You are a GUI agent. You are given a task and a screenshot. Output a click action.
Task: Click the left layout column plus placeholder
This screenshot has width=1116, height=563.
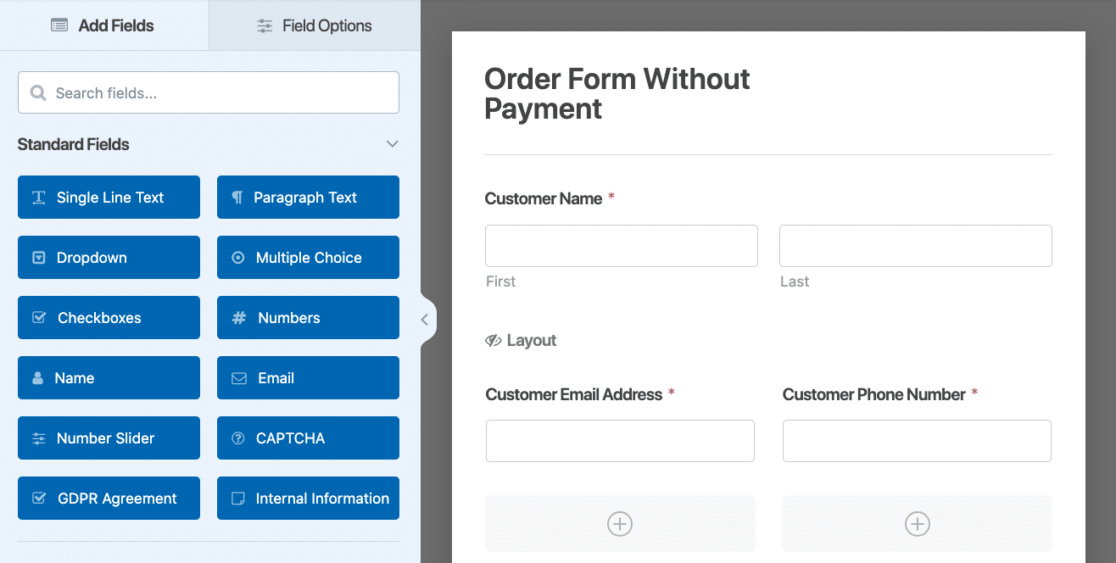[x=620, y=524]
